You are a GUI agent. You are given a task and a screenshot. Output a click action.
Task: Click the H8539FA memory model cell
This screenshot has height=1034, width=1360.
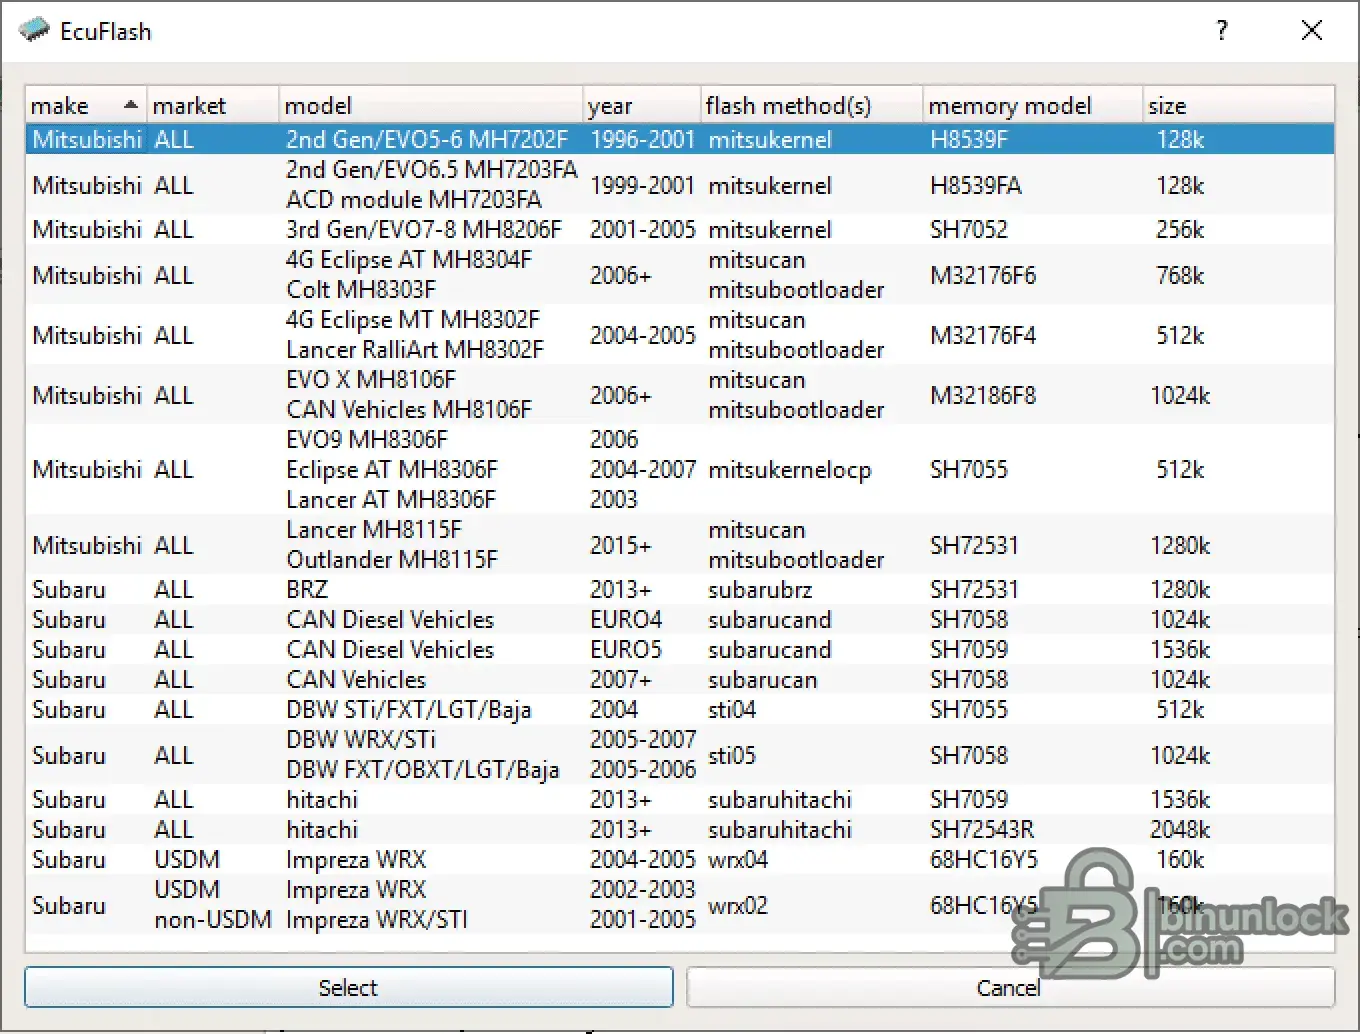[976, 185]
